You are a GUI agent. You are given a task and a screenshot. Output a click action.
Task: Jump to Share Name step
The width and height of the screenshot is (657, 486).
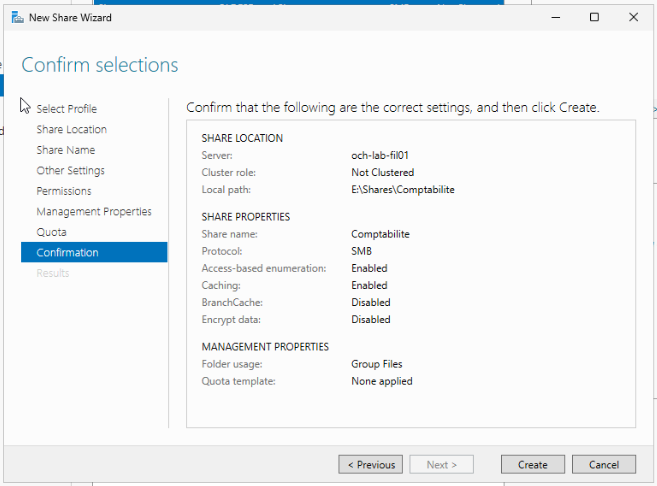[x=66, y=150]
